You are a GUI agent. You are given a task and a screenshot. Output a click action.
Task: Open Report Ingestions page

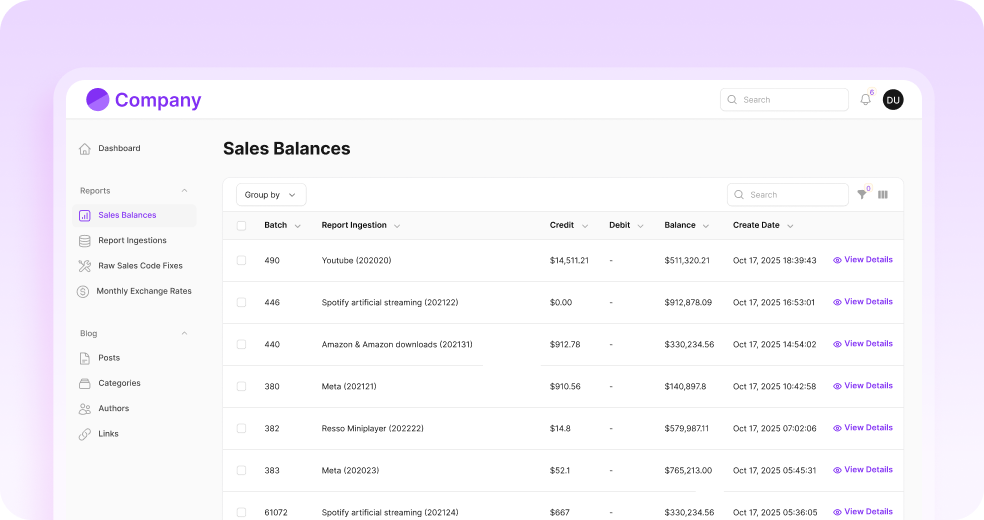click(x=132, y=241)
